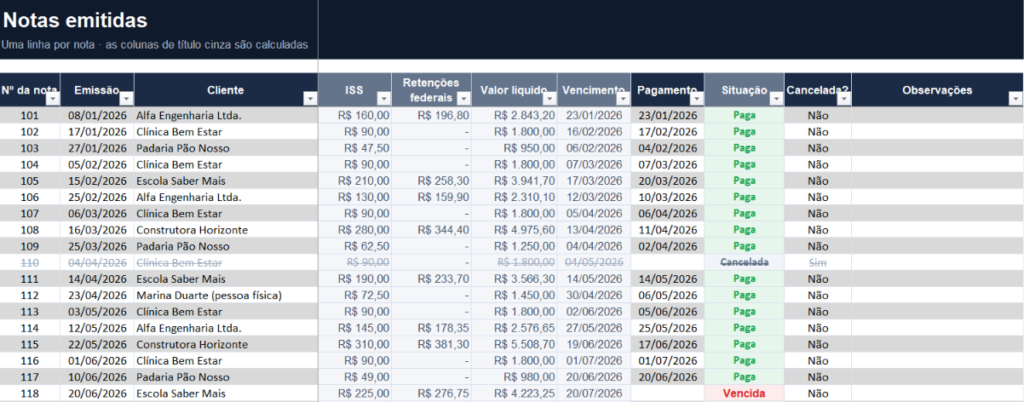Select the client cell of nota 106
The width and height of the screenshot is (1024, 402).
(x=226, y=197)
